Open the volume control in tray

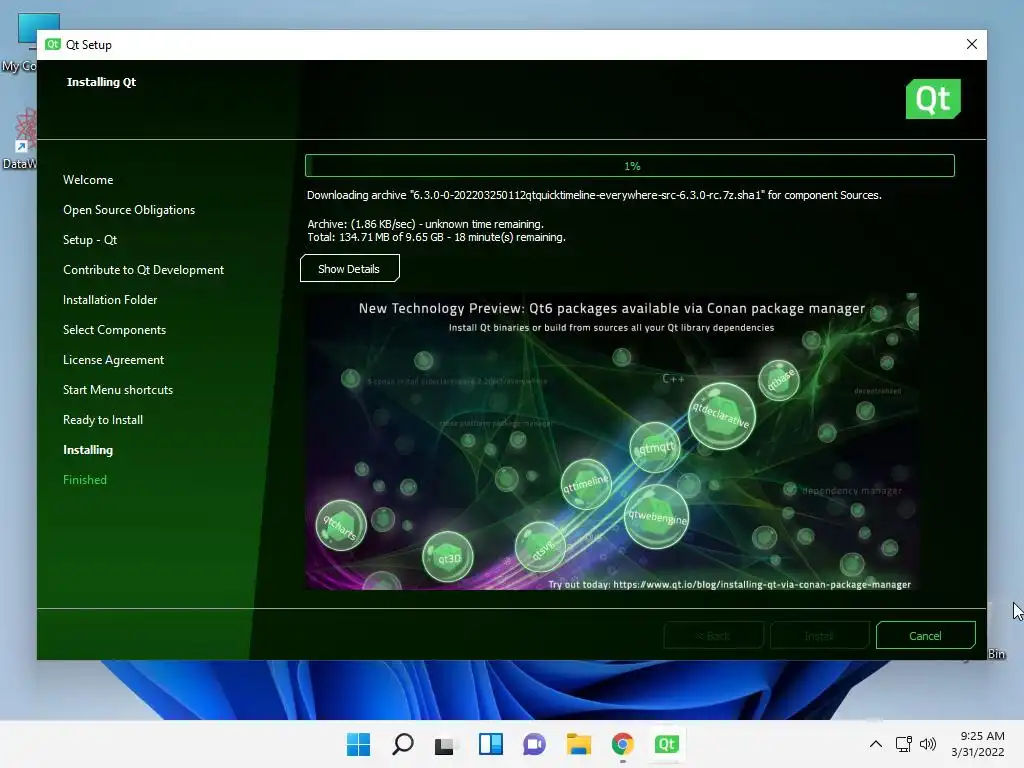pos(927,744)
